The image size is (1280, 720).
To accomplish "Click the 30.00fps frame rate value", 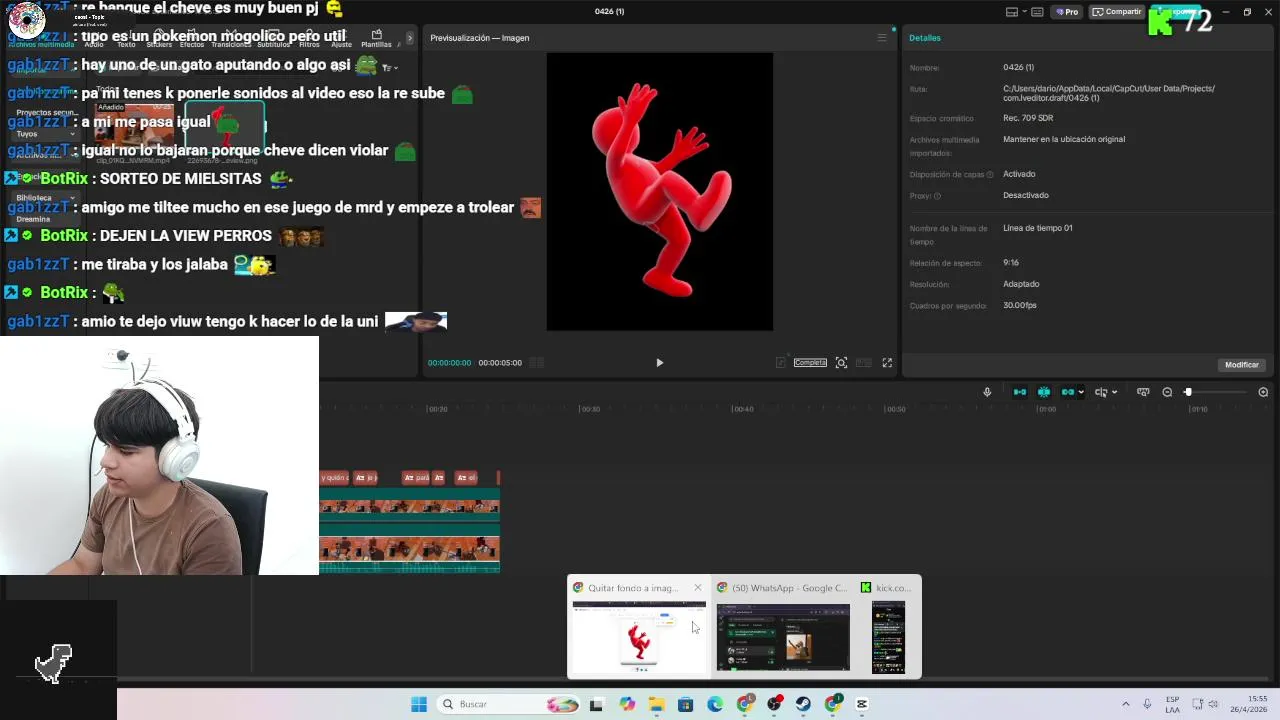I will 1020,305.
